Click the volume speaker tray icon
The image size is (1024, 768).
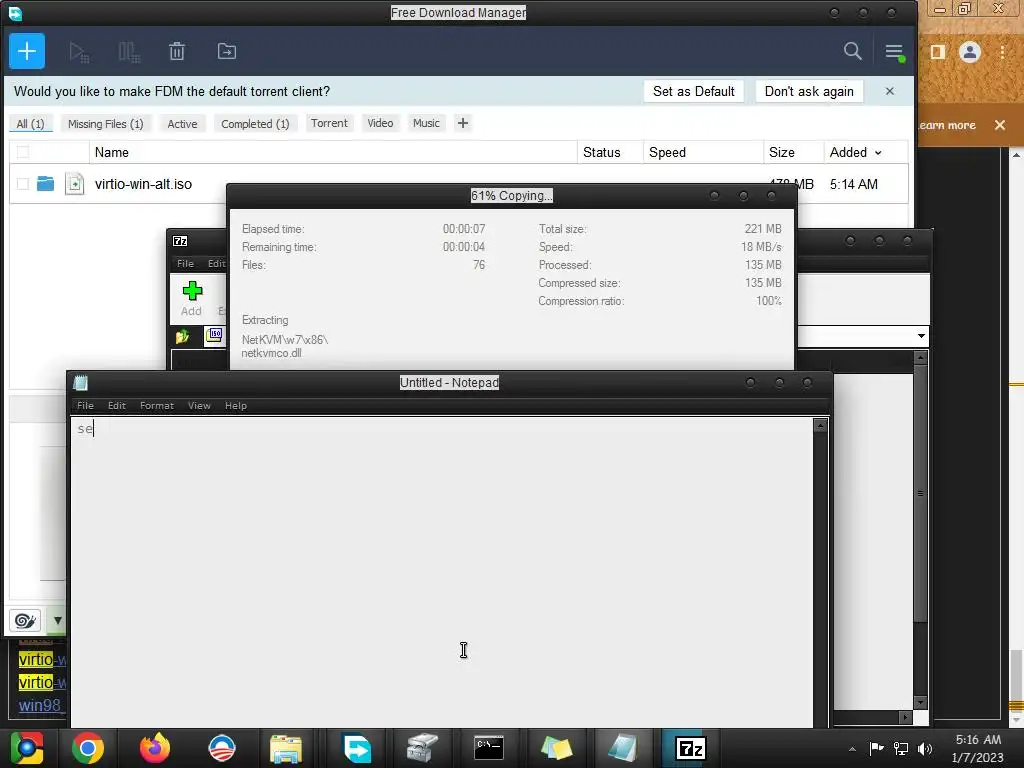point(925,748)
